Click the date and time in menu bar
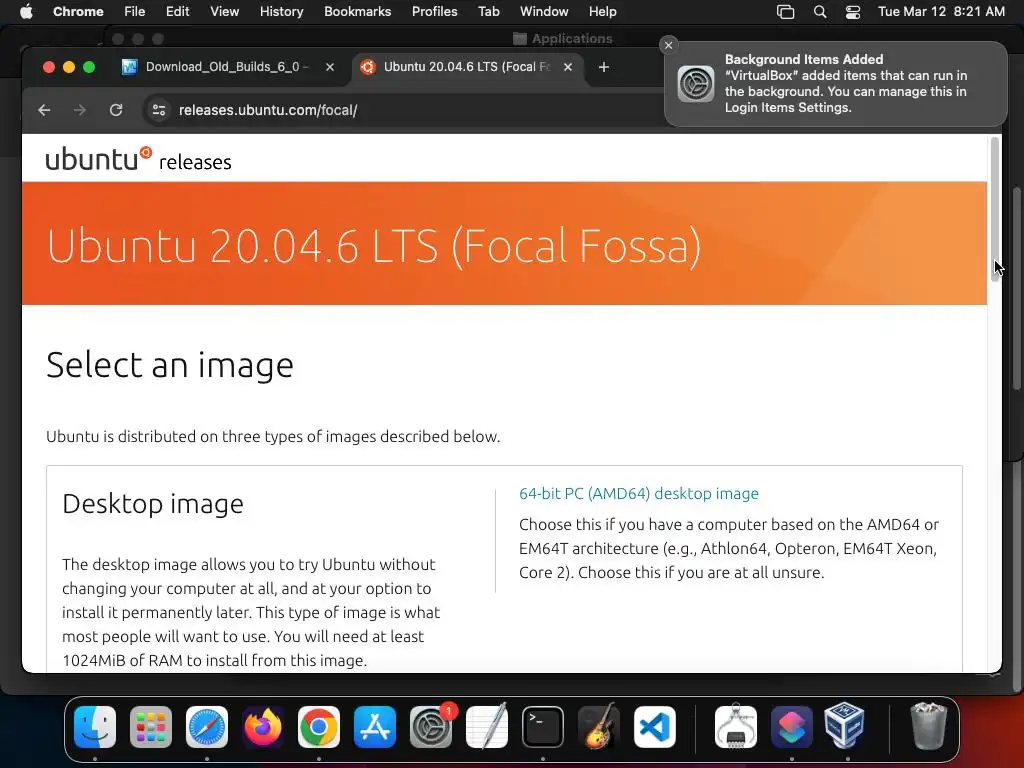The image size is (1024, 768). tap(941, 12)
